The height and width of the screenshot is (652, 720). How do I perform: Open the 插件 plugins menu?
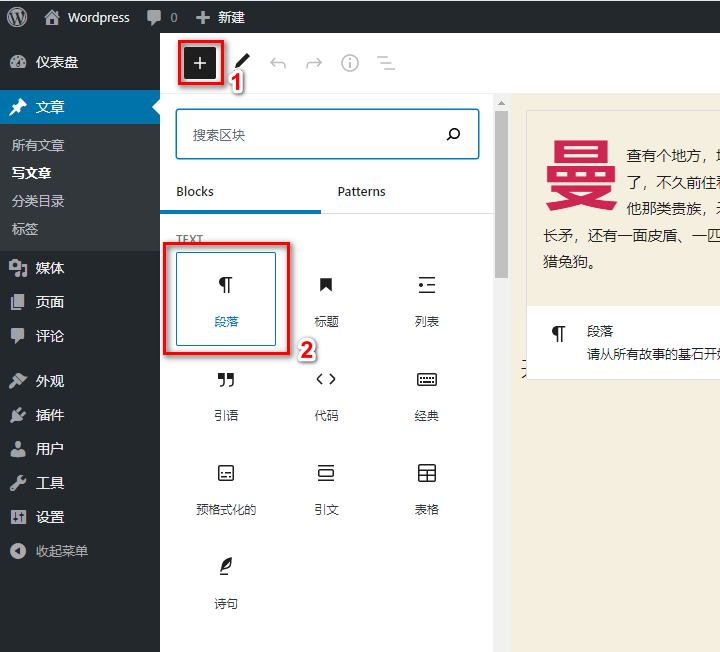pos(80,415)
